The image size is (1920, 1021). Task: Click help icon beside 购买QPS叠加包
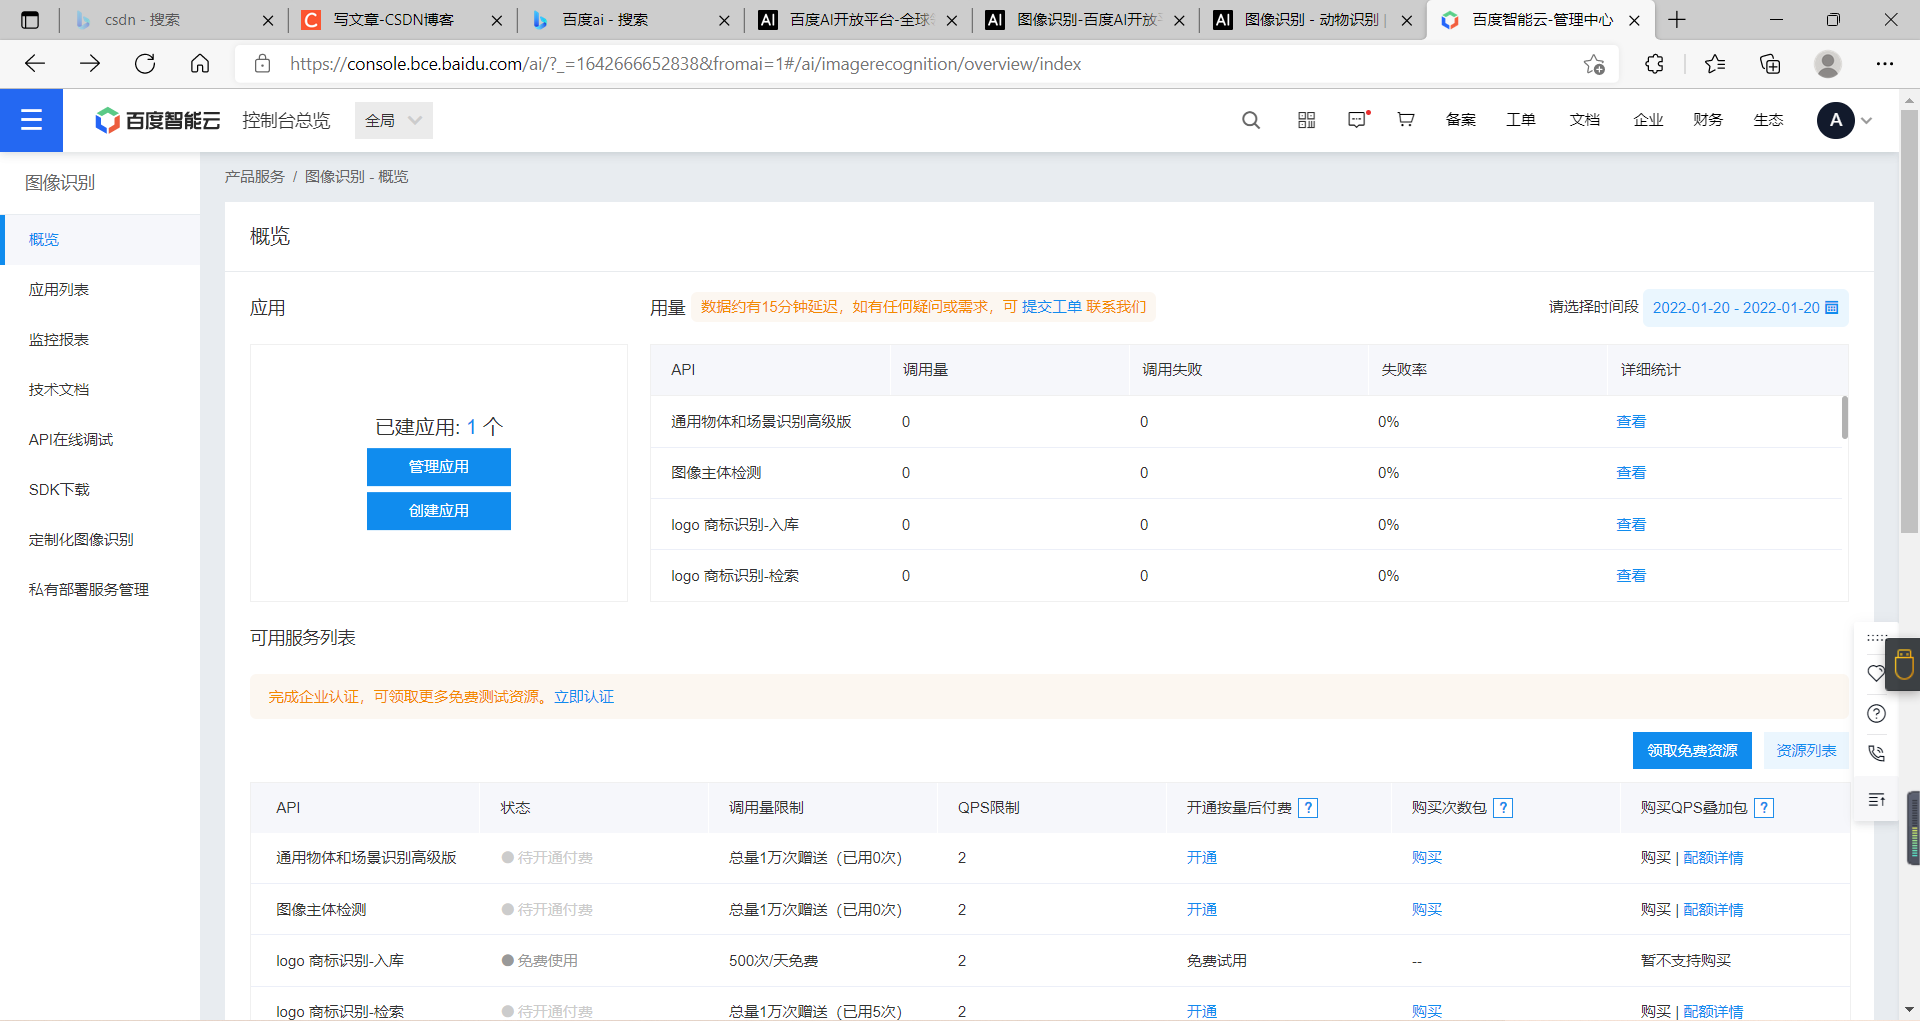pos(1764,808)
